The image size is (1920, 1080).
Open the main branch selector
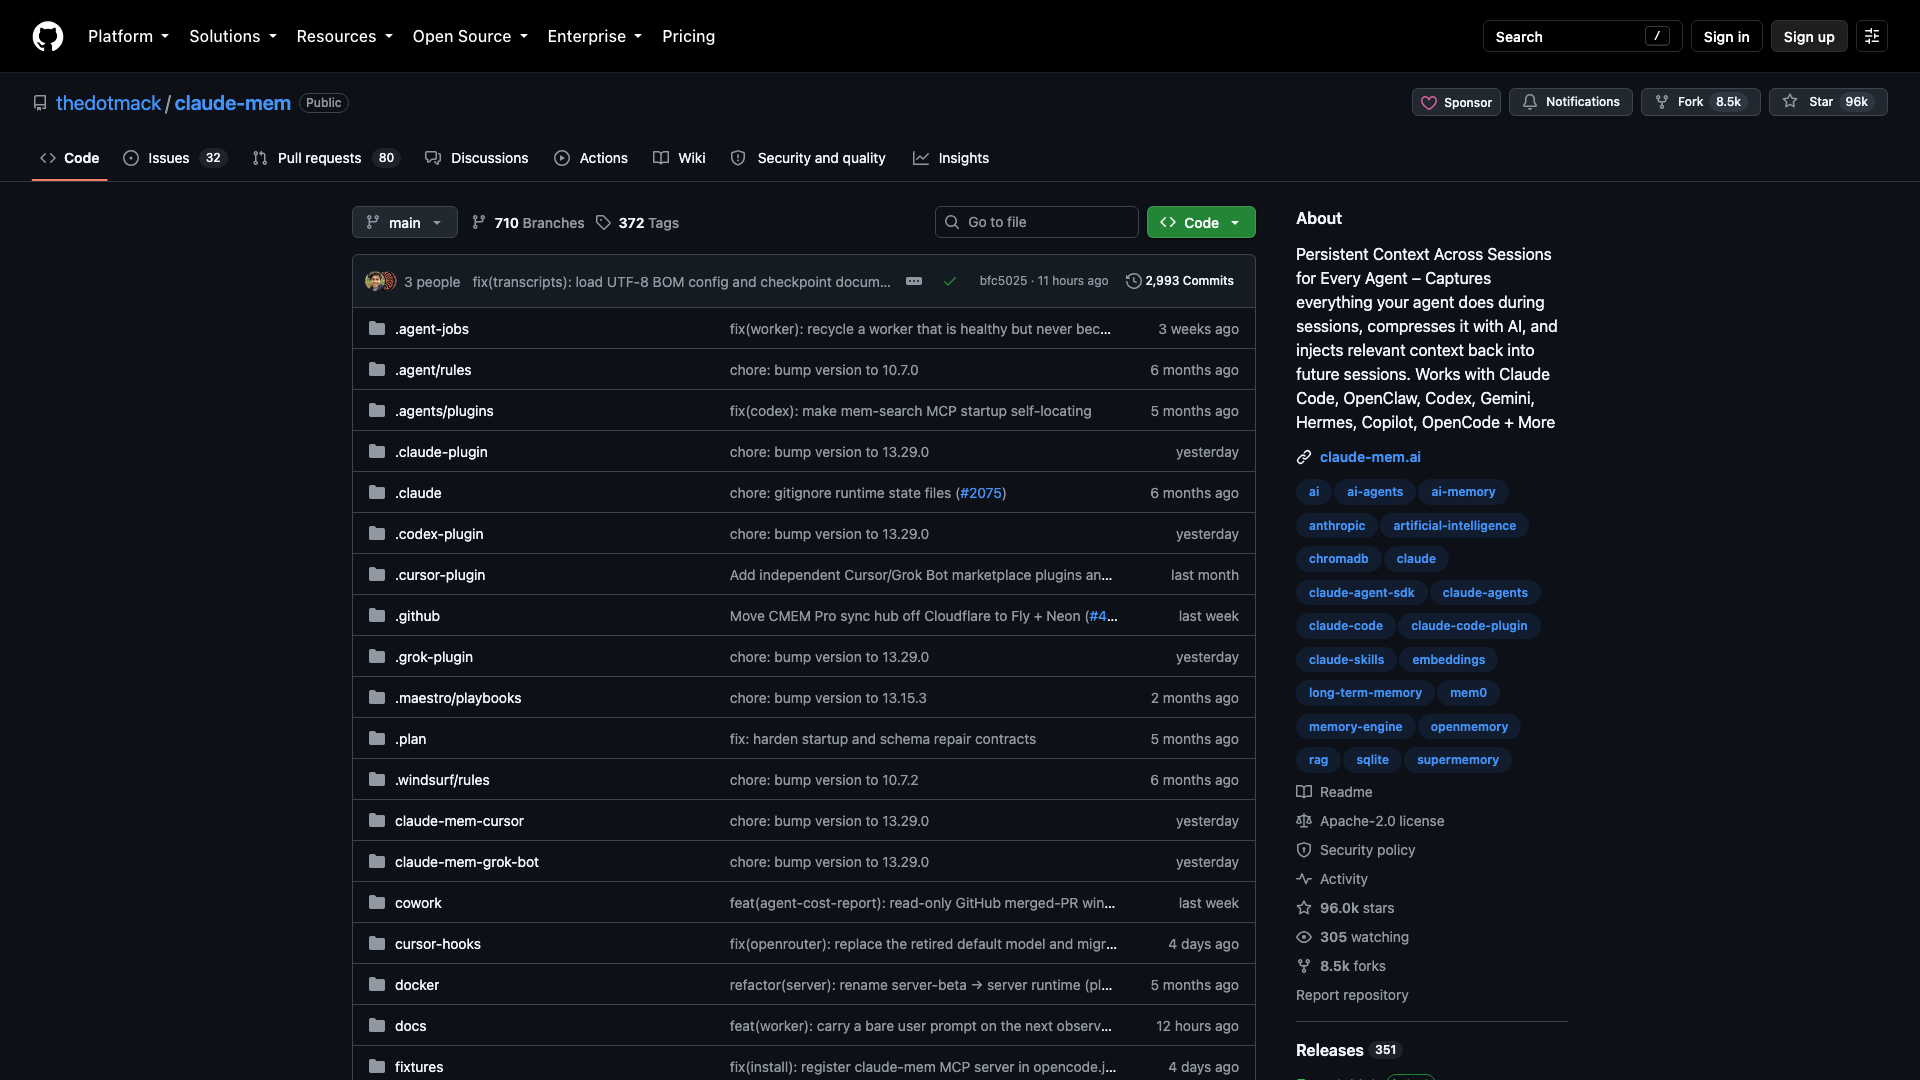(404, 222)
